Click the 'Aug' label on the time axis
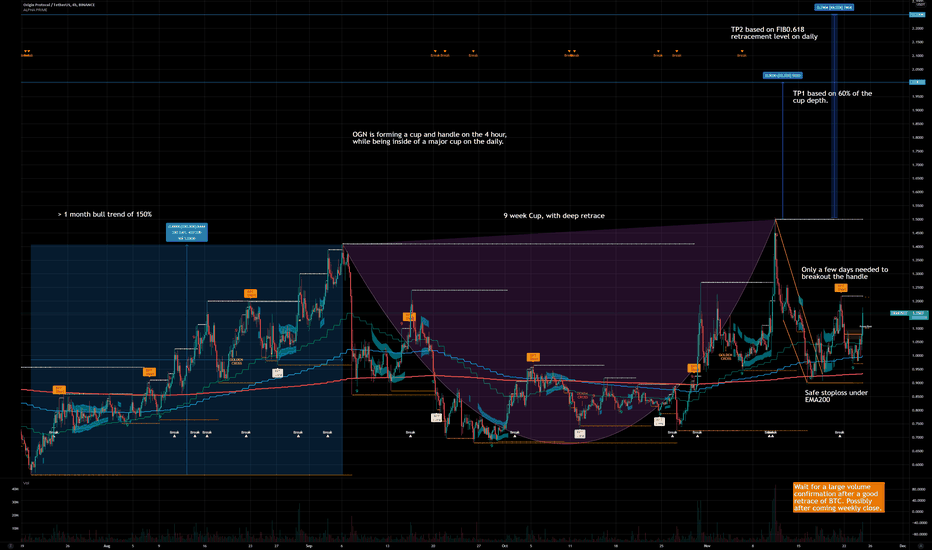The height and width of the screenshot is (550, 932). [107, 546]
